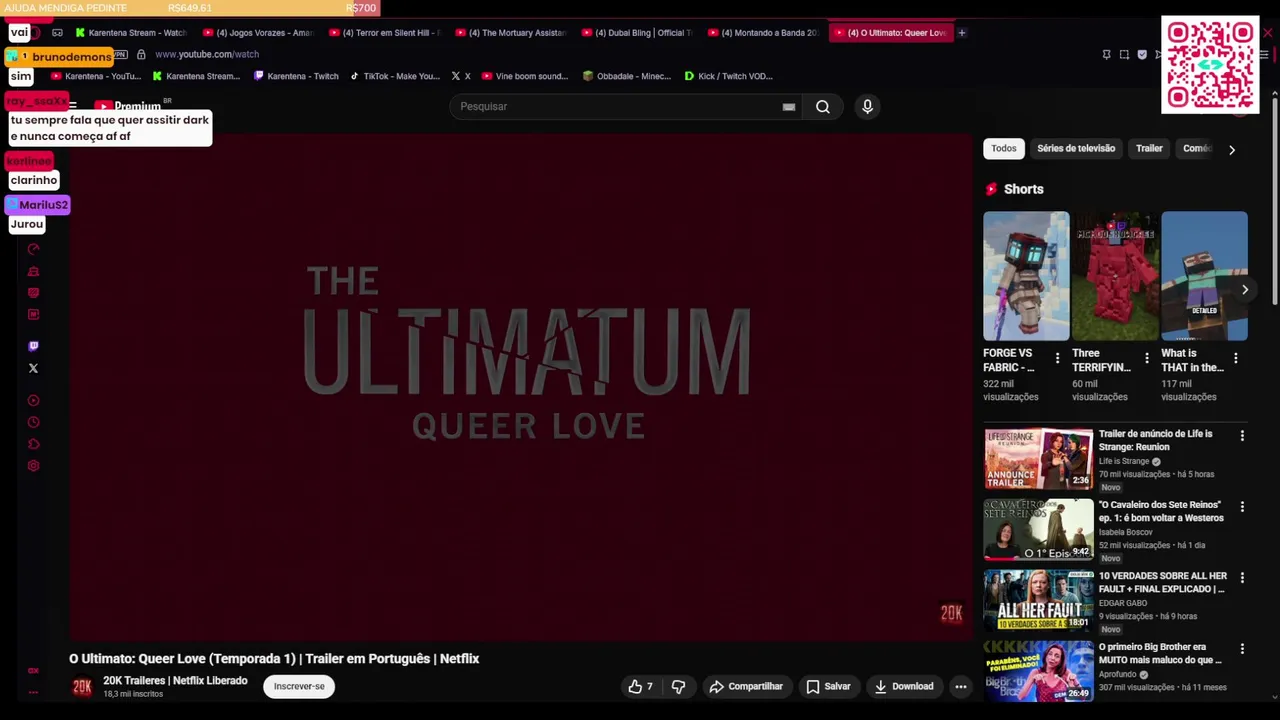Dislike the video with thumbs-down icon
This screenshot has width=1280, height=720.
click(678, 686)
